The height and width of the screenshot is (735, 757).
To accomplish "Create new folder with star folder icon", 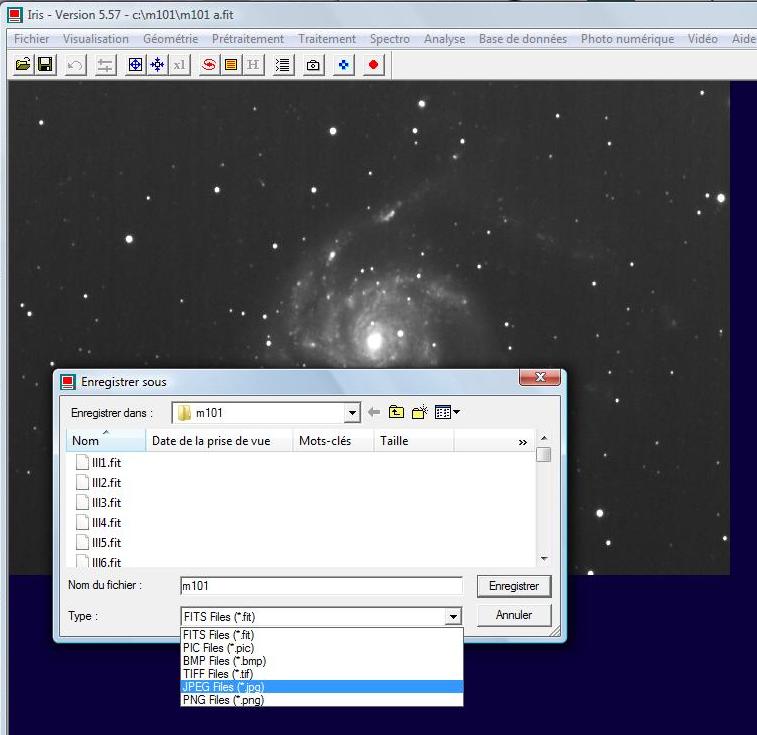I will point(420,412).
